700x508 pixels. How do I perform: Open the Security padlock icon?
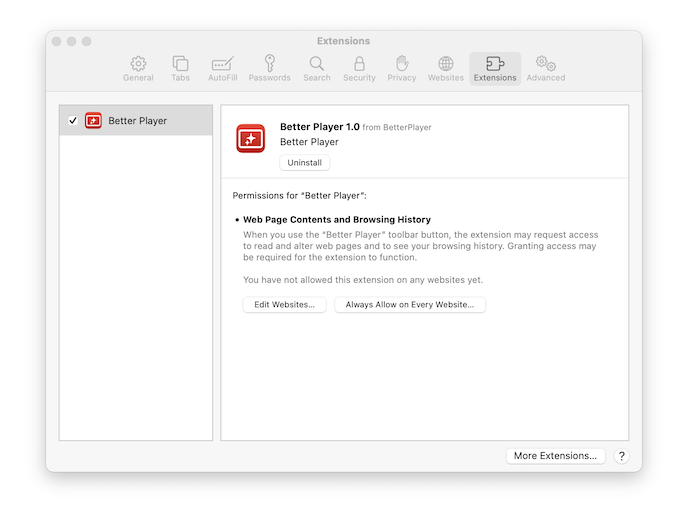[x=359, y=63]
